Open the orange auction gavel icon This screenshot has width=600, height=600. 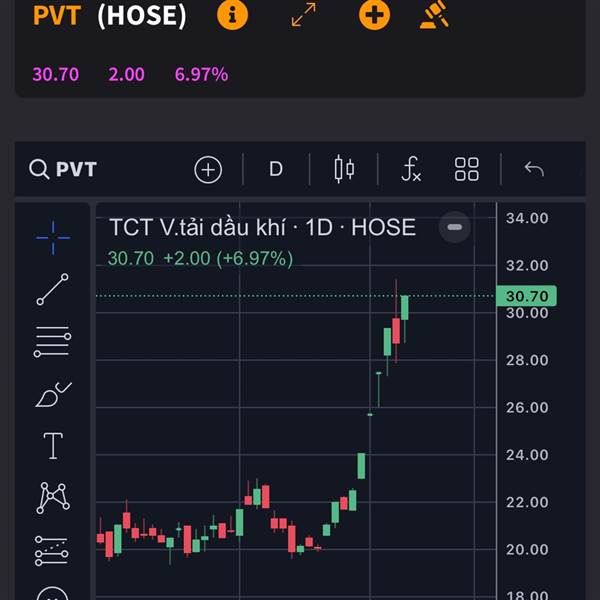434,15
